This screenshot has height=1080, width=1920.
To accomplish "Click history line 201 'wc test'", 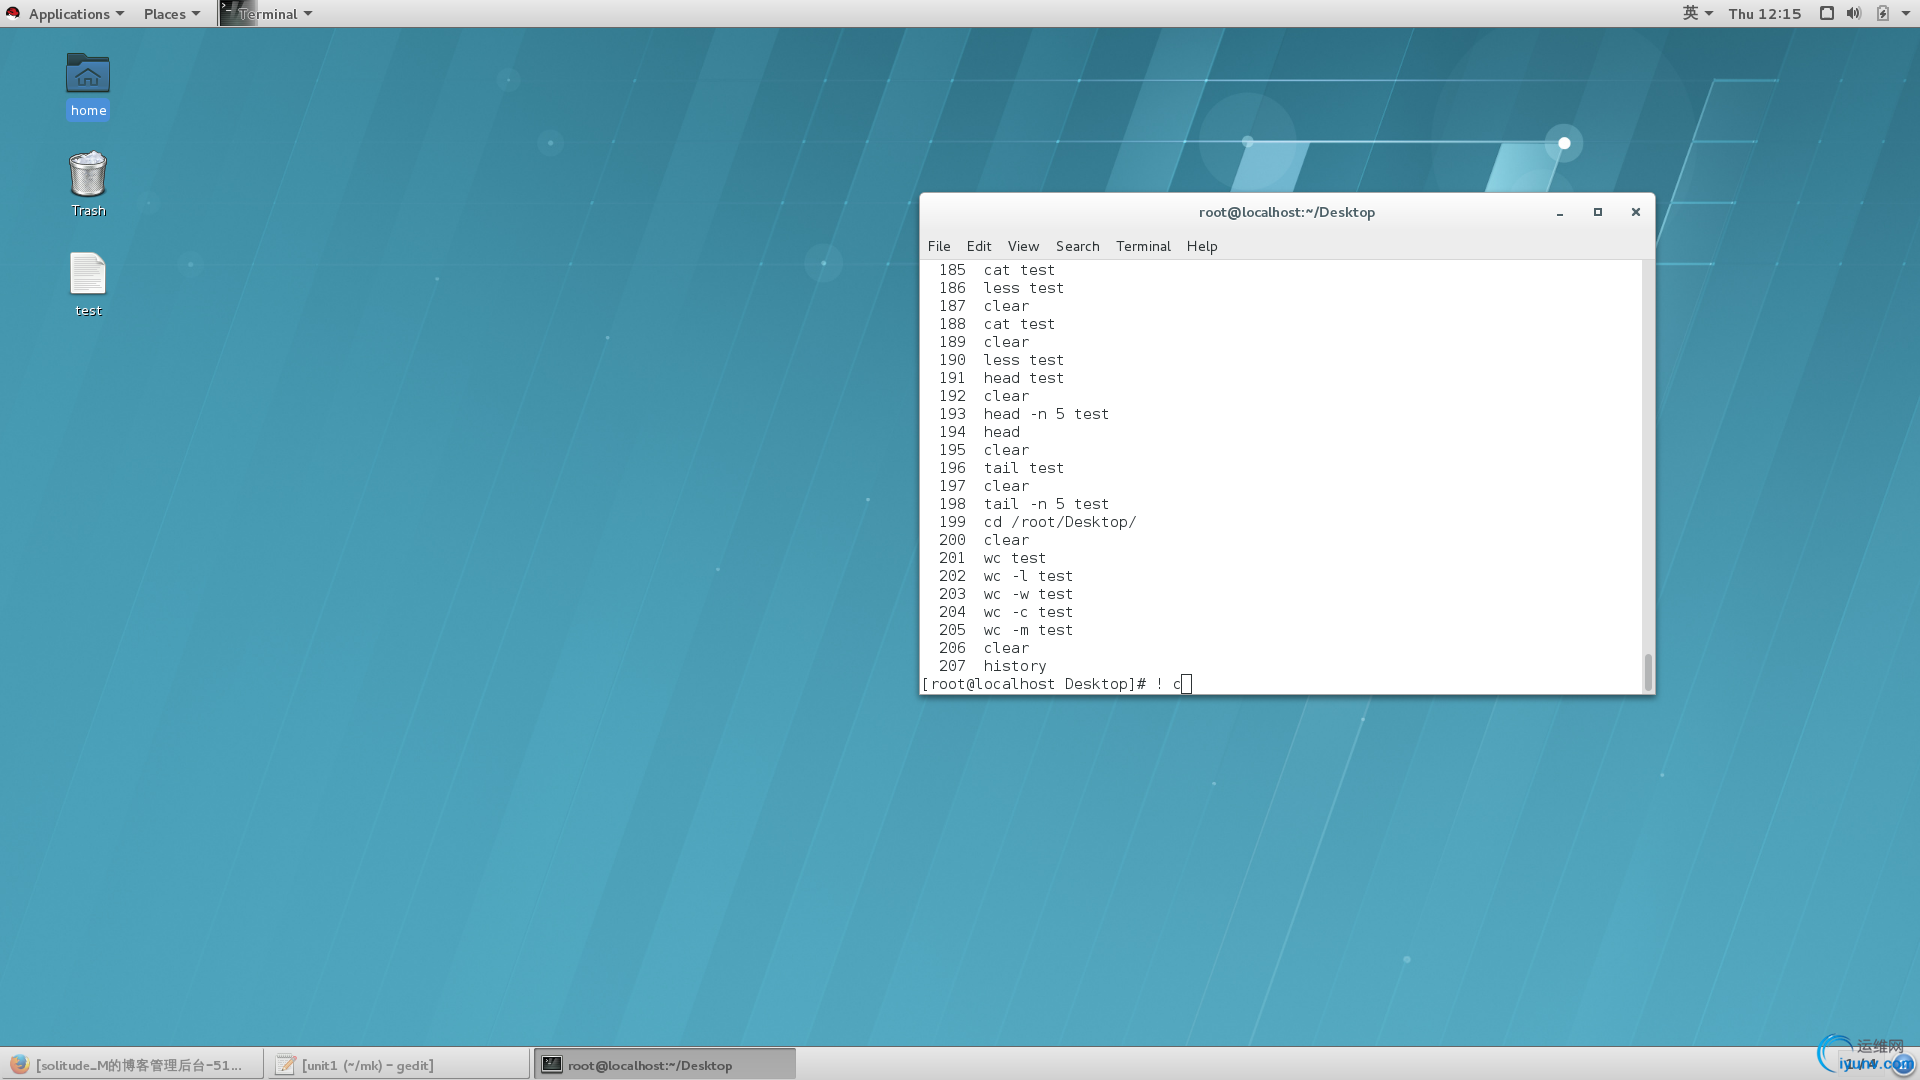I will tap(1014, 558).
